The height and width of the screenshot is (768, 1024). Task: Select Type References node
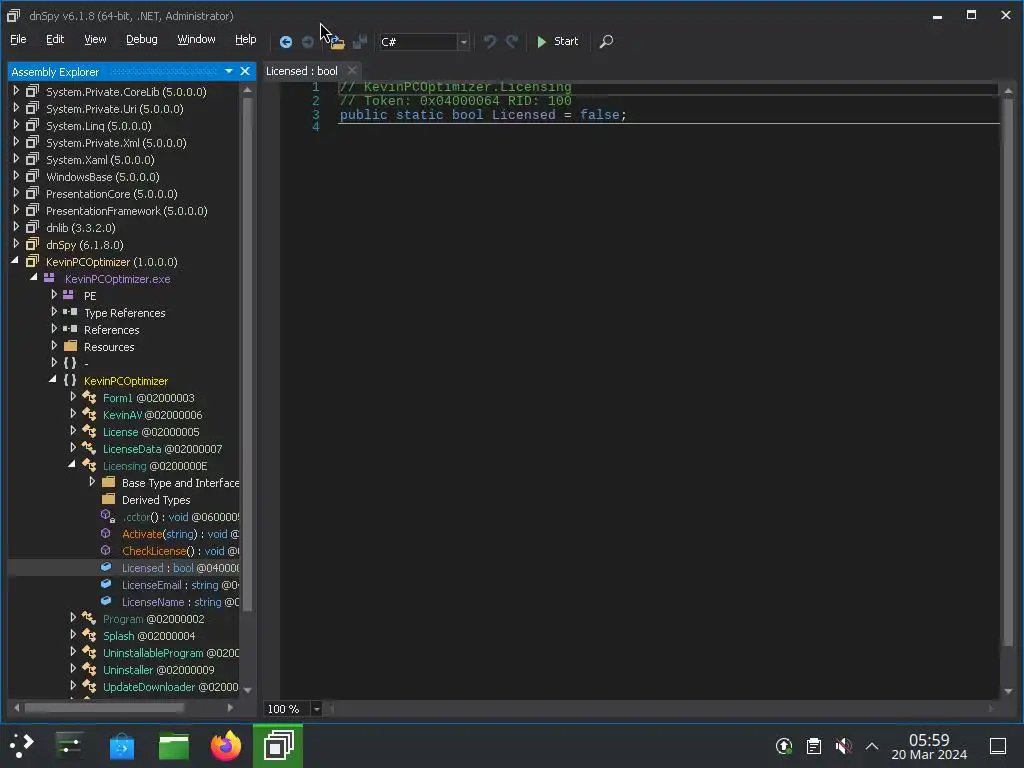point(124,313)
